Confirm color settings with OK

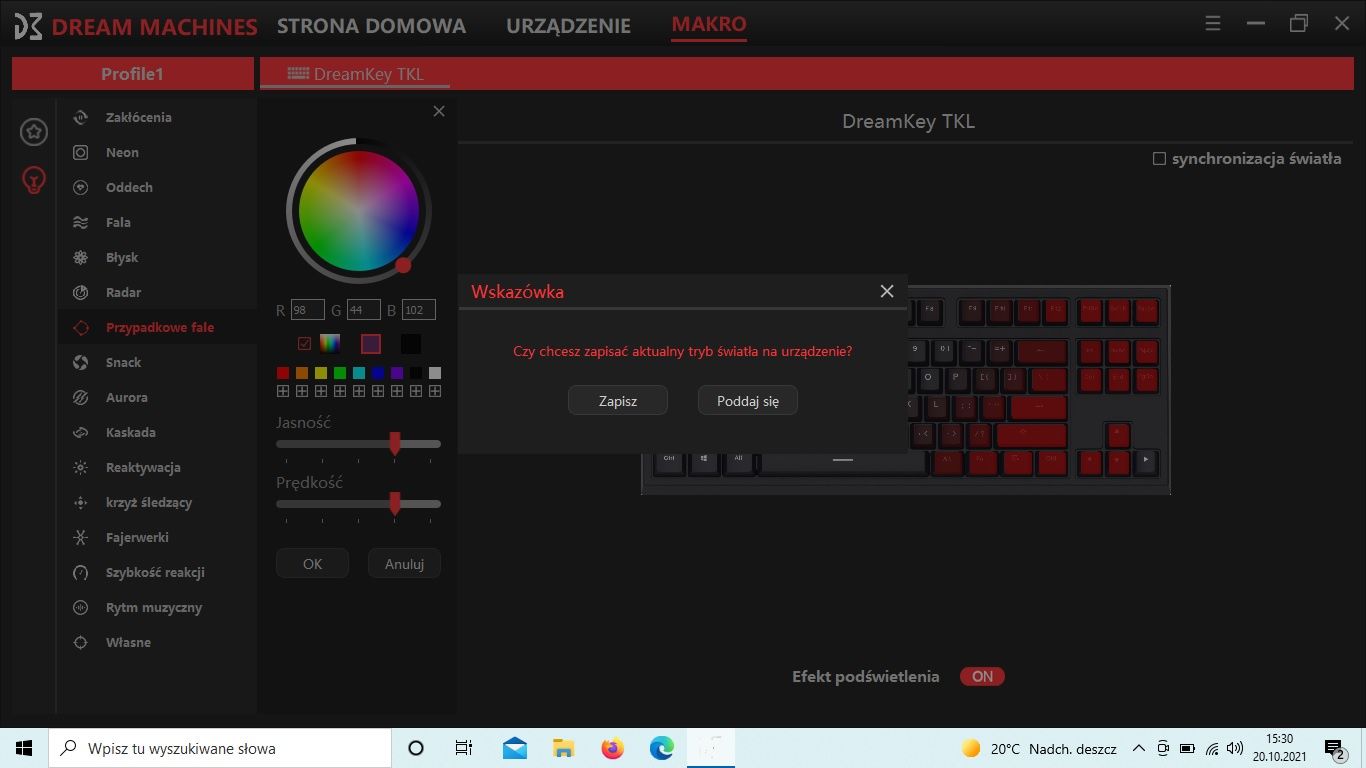tap(312, 564)
